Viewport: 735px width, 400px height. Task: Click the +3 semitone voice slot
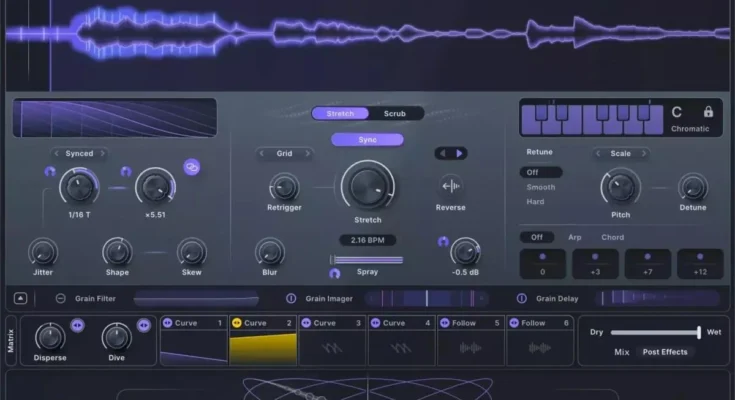pyautogui.click(x=595, y=264)
